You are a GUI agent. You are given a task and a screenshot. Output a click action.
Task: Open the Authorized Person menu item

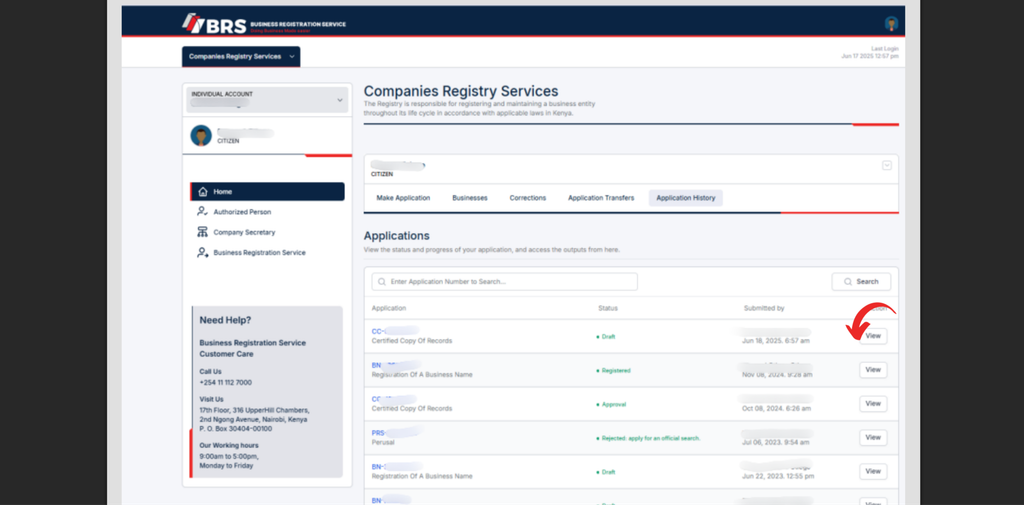[242, 212]
